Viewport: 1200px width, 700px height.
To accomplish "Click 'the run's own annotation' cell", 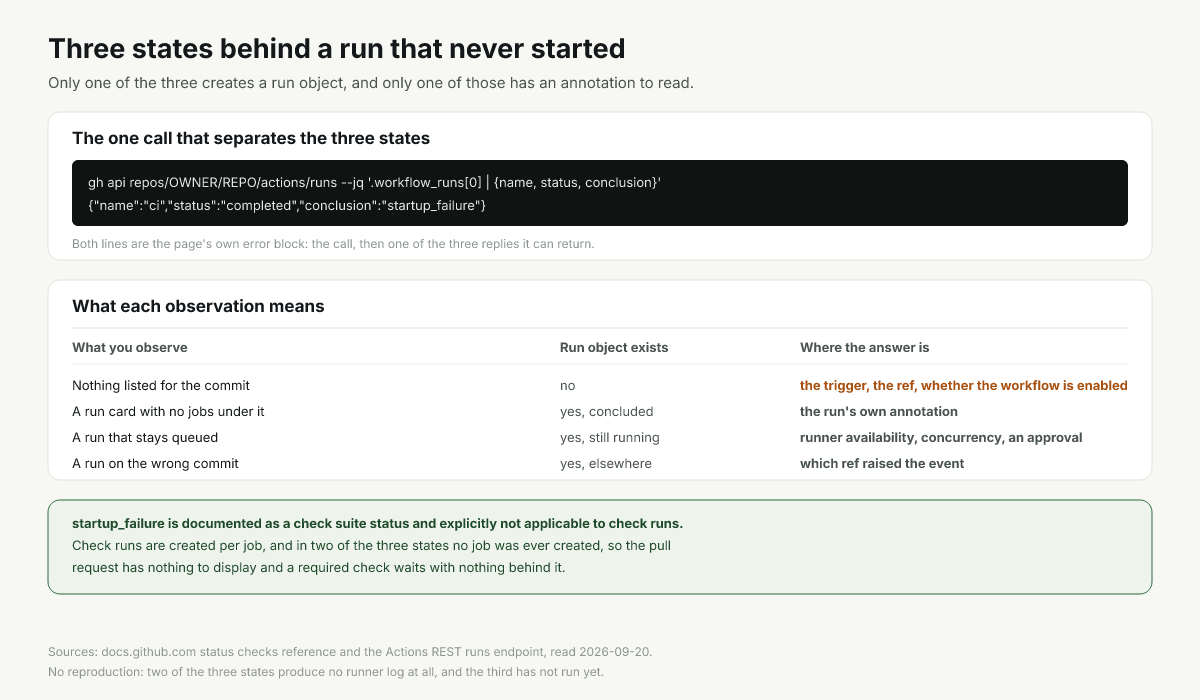I will [879, 411].
